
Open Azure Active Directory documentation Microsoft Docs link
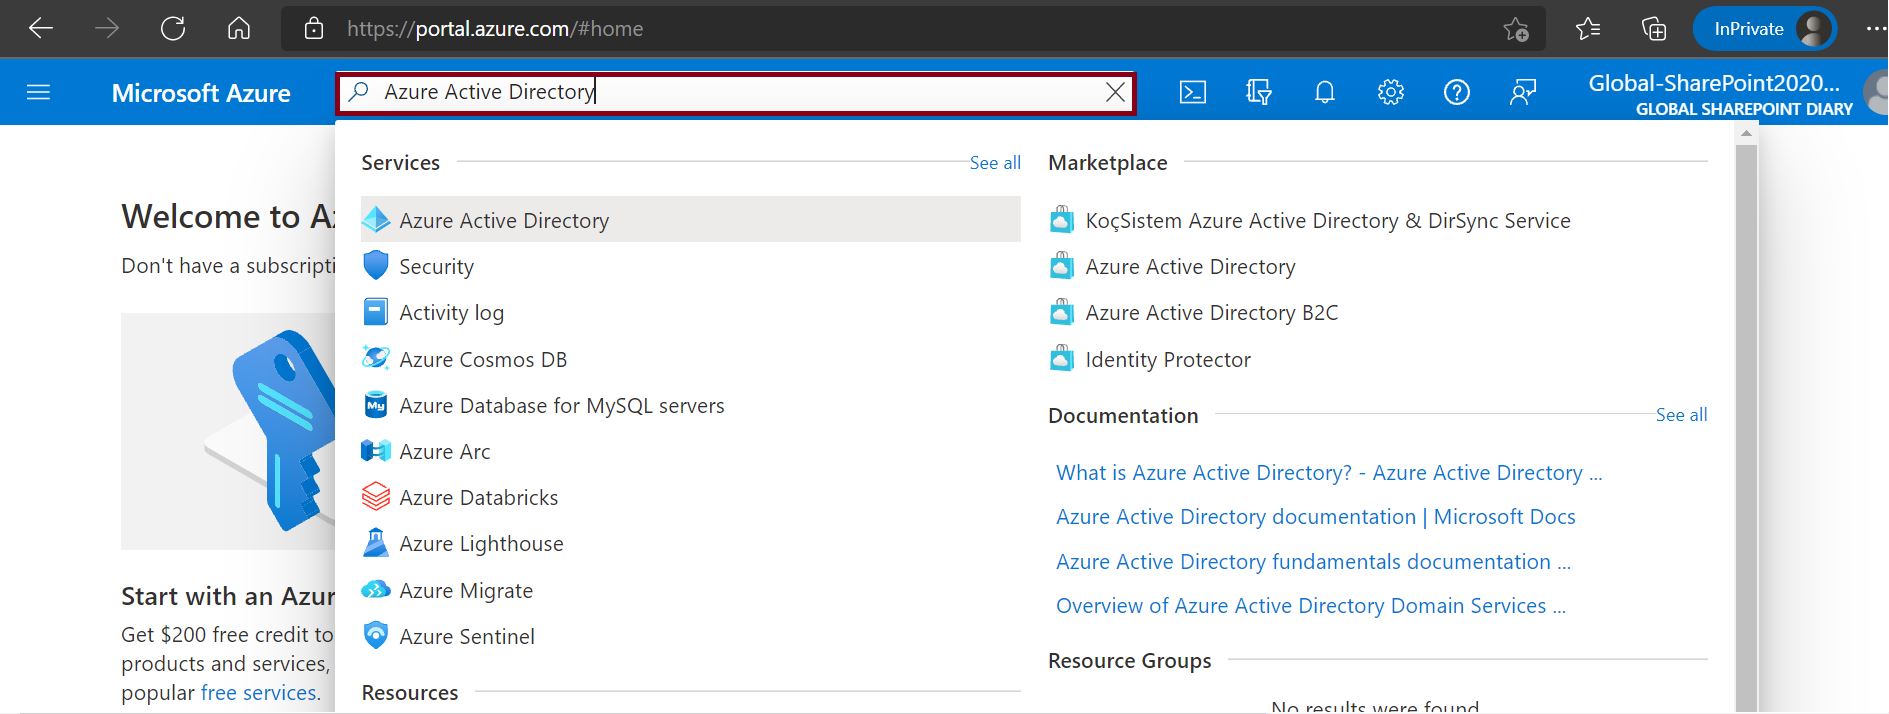click(x=1316, y=517)
